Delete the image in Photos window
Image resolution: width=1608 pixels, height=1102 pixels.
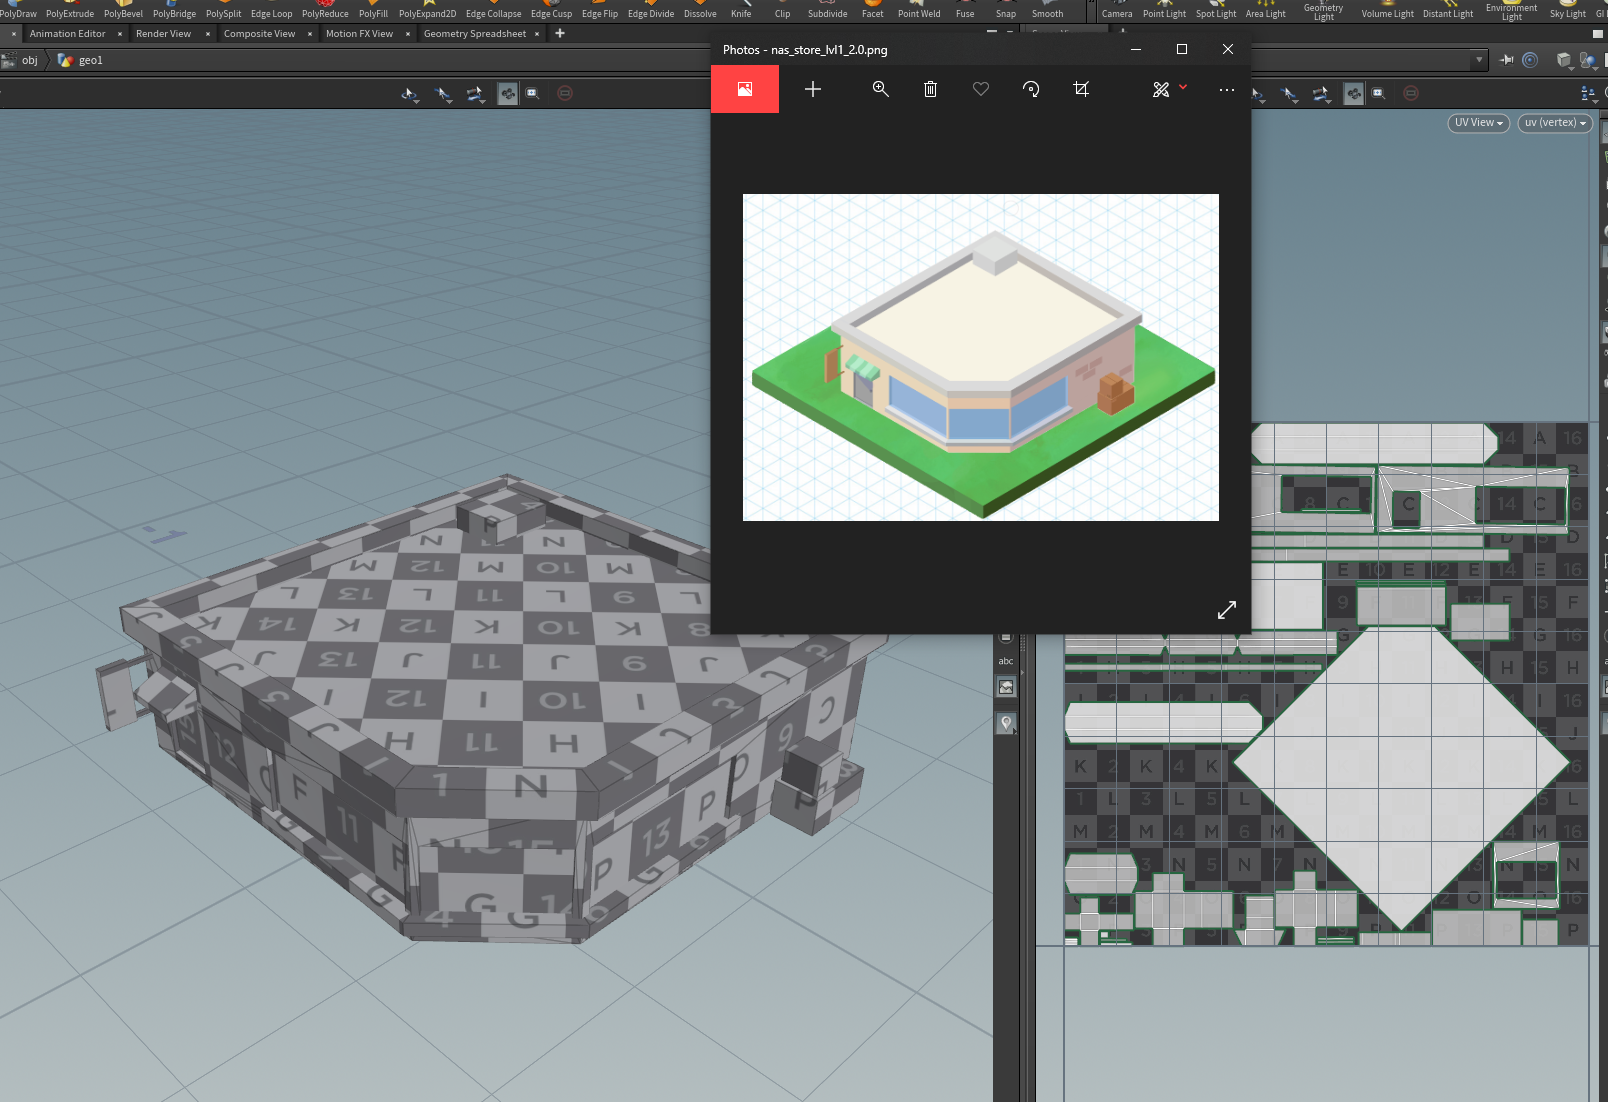tap(930, 89)
